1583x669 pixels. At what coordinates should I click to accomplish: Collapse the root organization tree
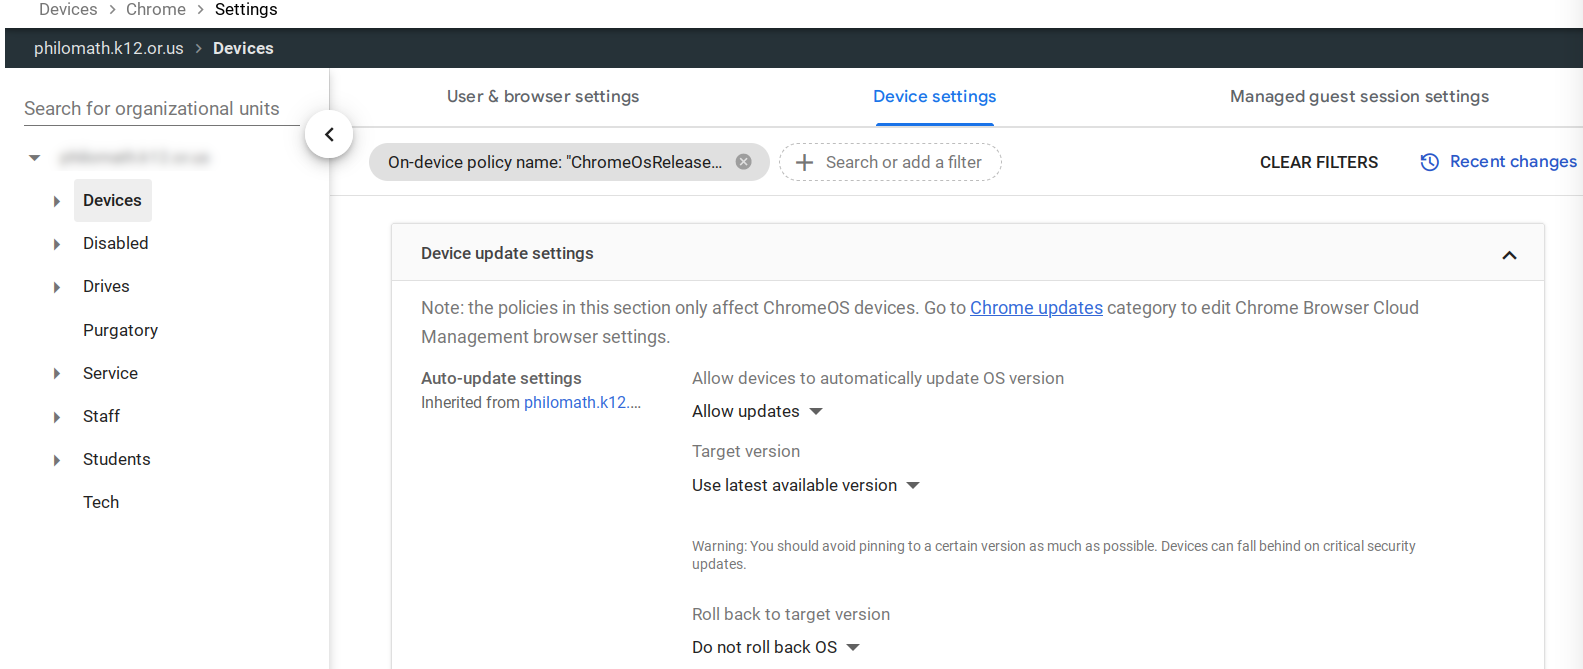(x=35, y=158)
